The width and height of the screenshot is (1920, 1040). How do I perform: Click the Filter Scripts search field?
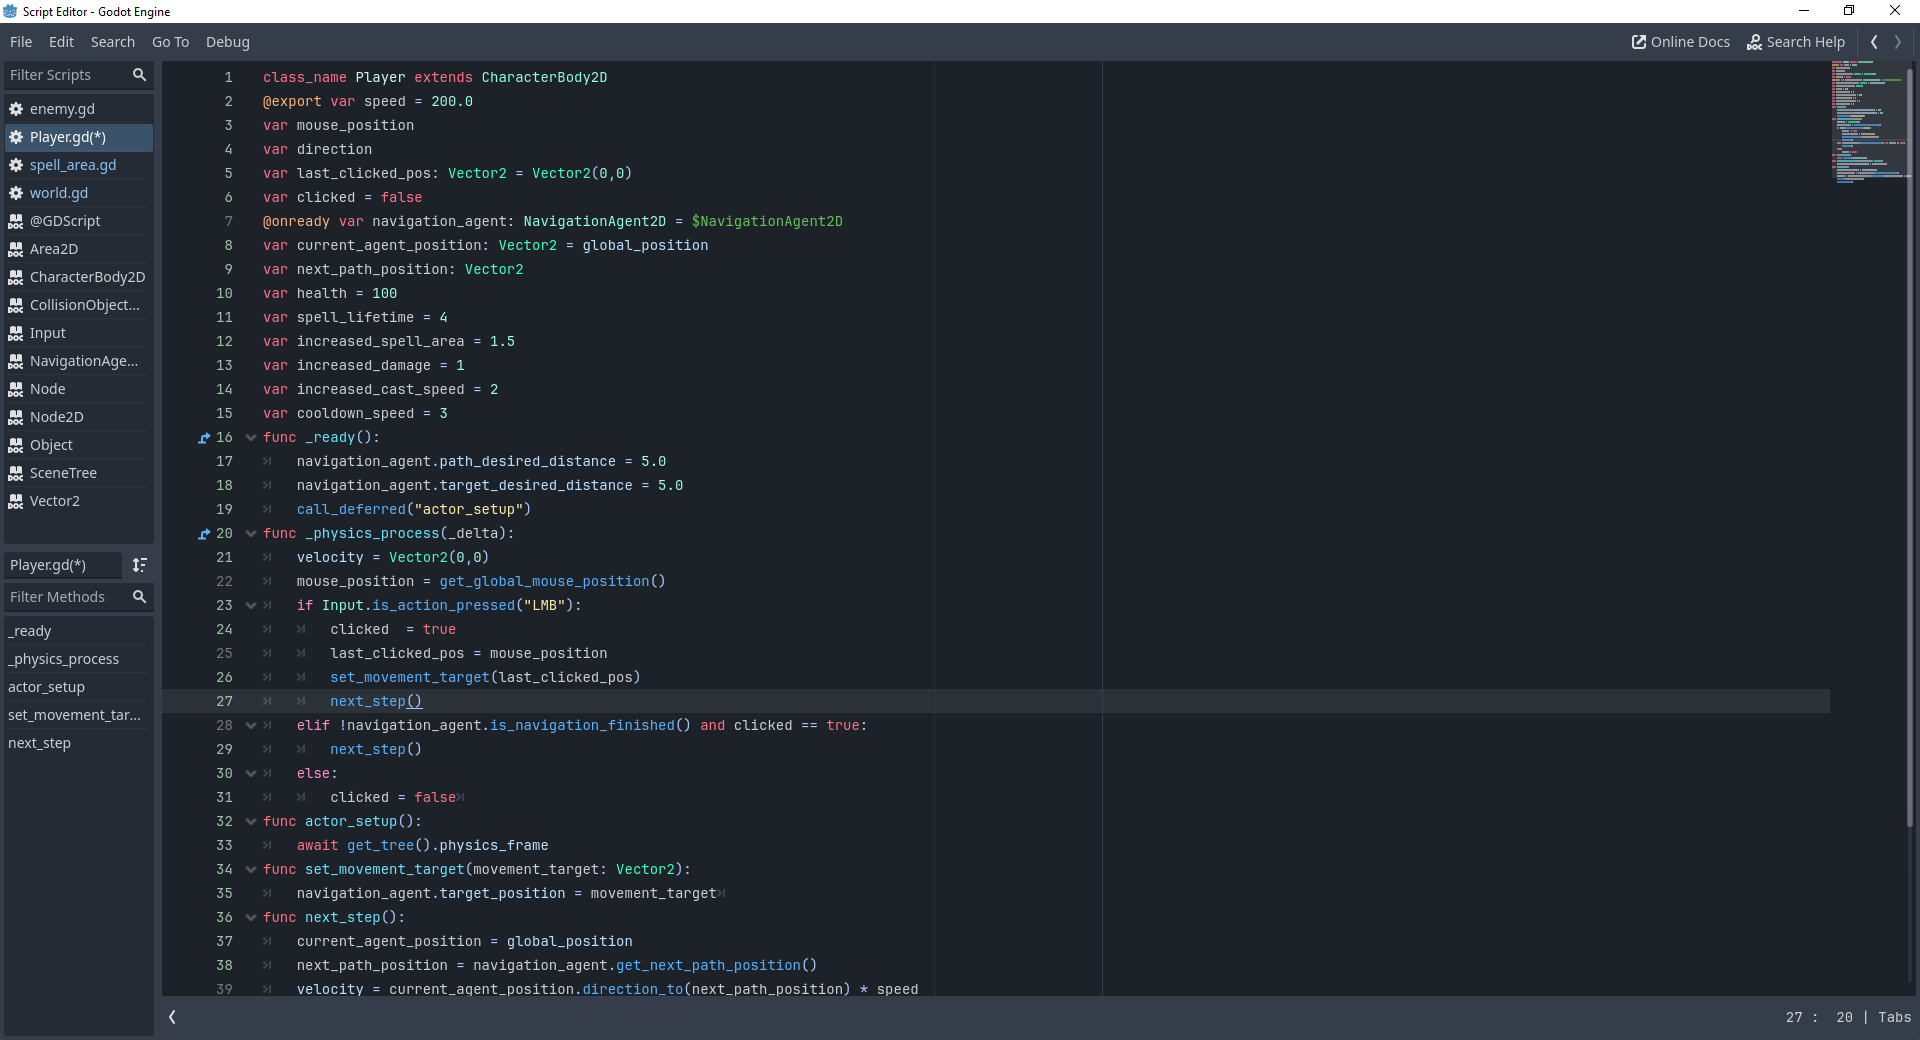(78, 75)
